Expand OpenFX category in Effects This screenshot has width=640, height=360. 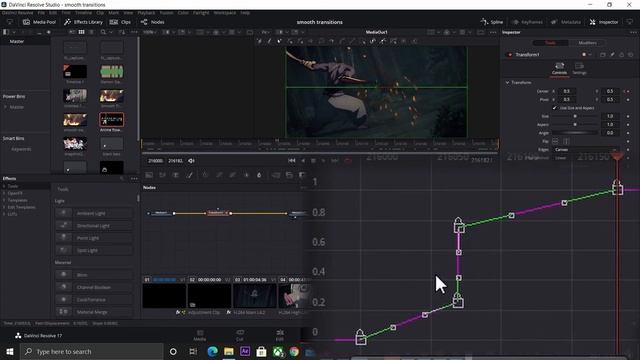click(4, 193)
